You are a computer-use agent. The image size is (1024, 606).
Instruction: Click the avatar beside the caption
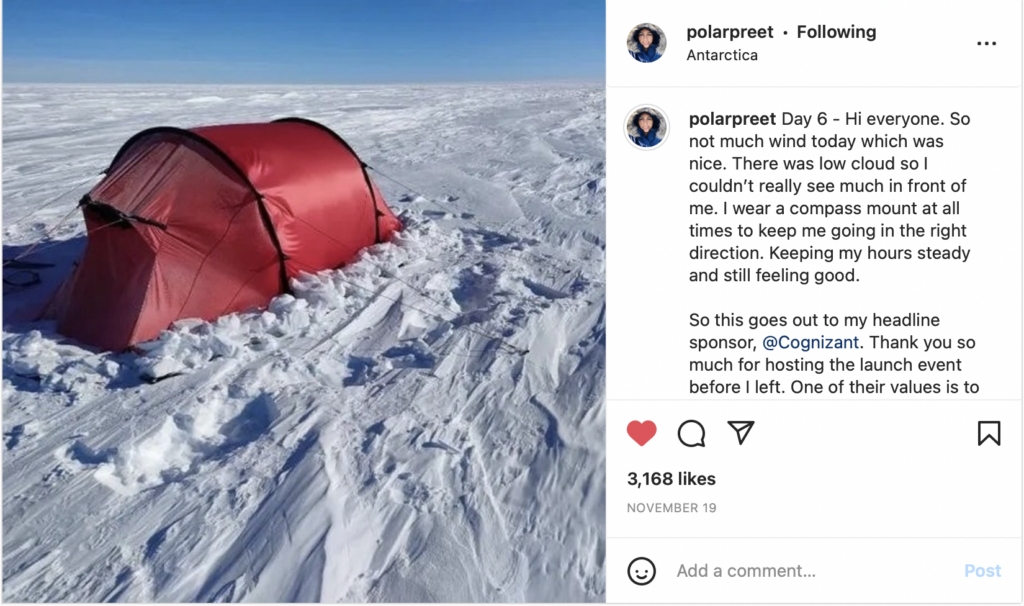[x=647, y=127]
